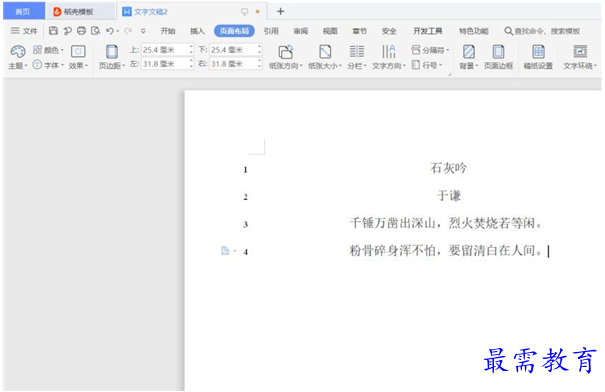The height and width of the screenshot is (392, 605).
Task: Click the Save icon in quick toolbar
Action: (x=53, y=31)
